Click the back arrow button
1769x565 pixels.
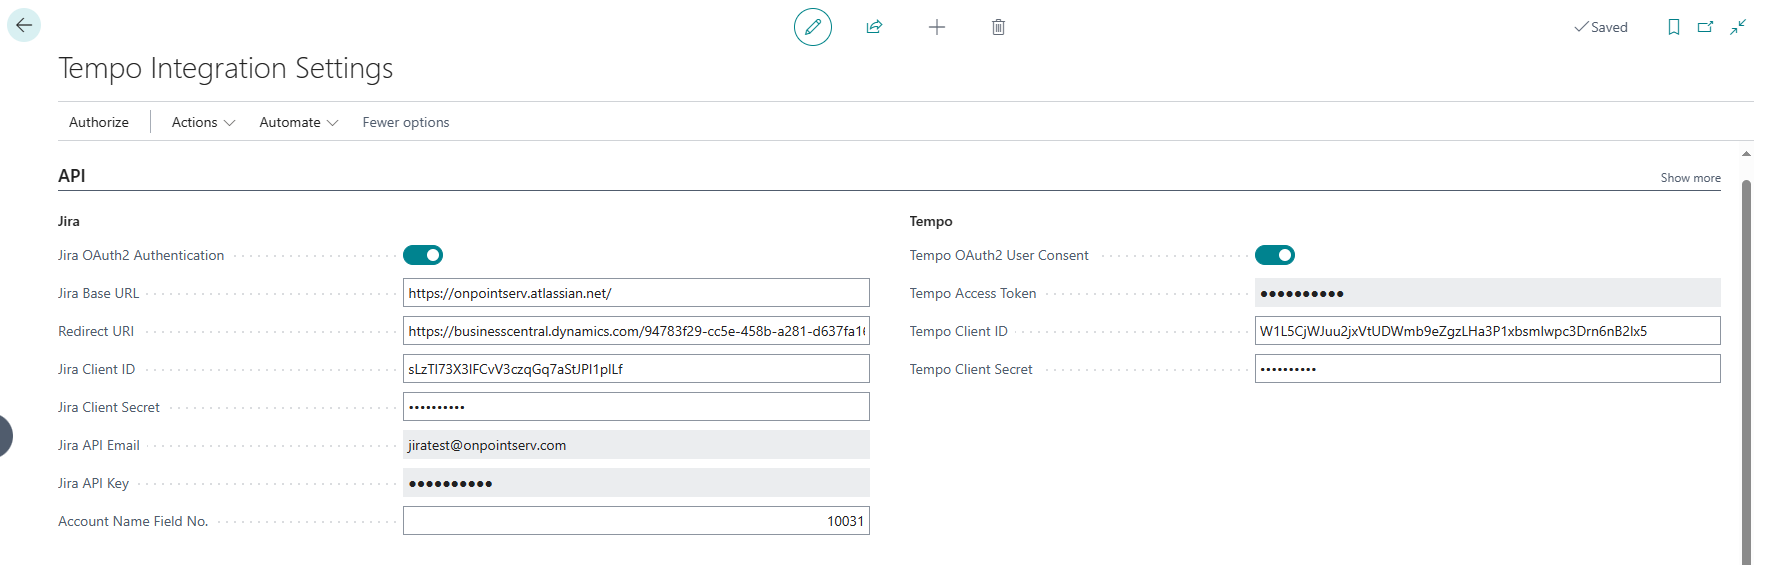pos(24,26)
